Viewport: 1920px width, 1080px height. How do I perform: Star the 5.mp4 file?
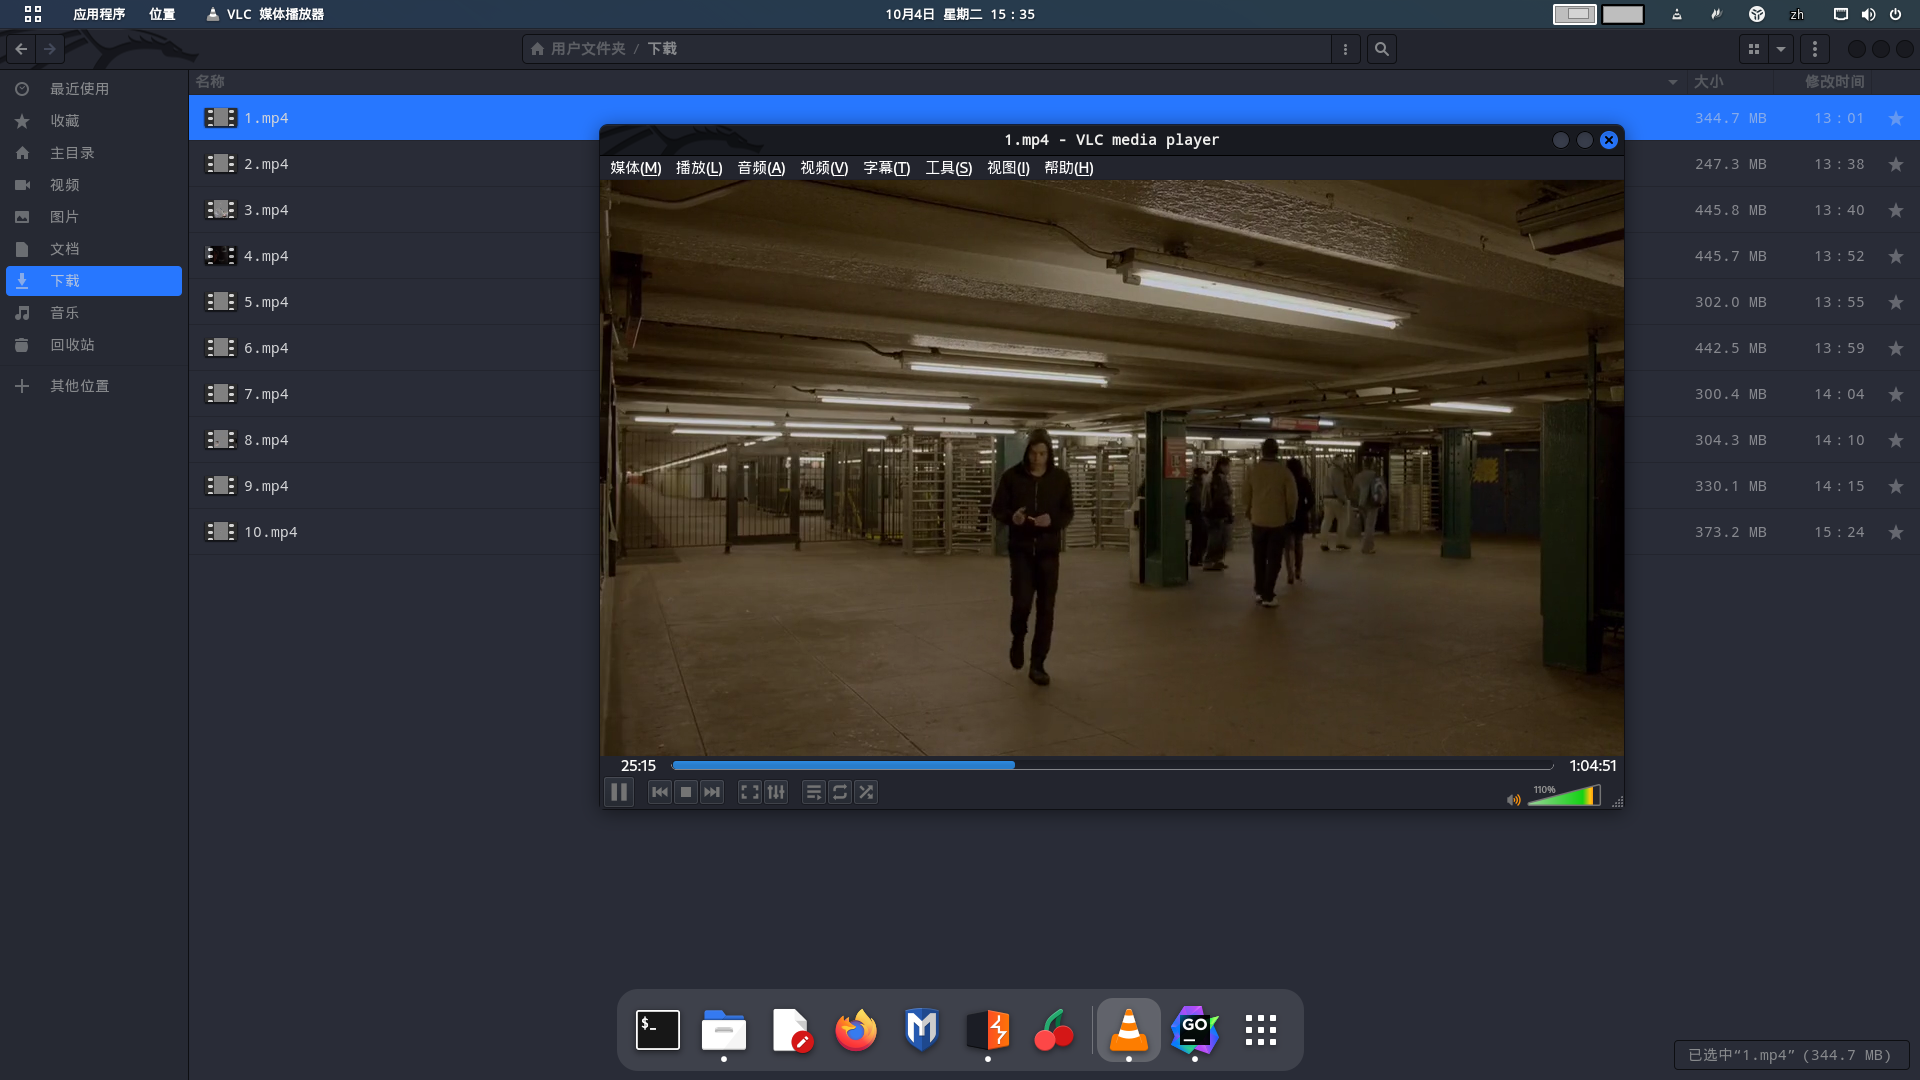(x=1896, y=302)
